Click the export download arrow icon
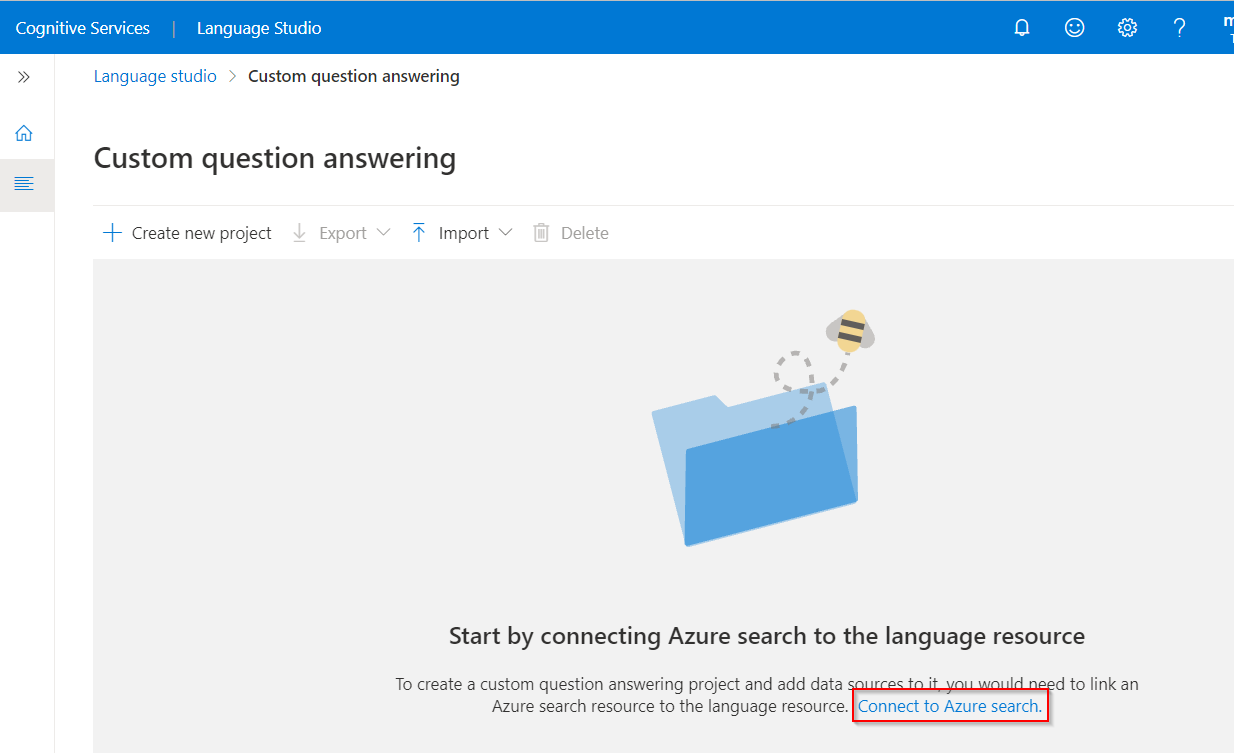Image resolution: width=1234 pixels, height=753 pixels. tap(299, 232)
